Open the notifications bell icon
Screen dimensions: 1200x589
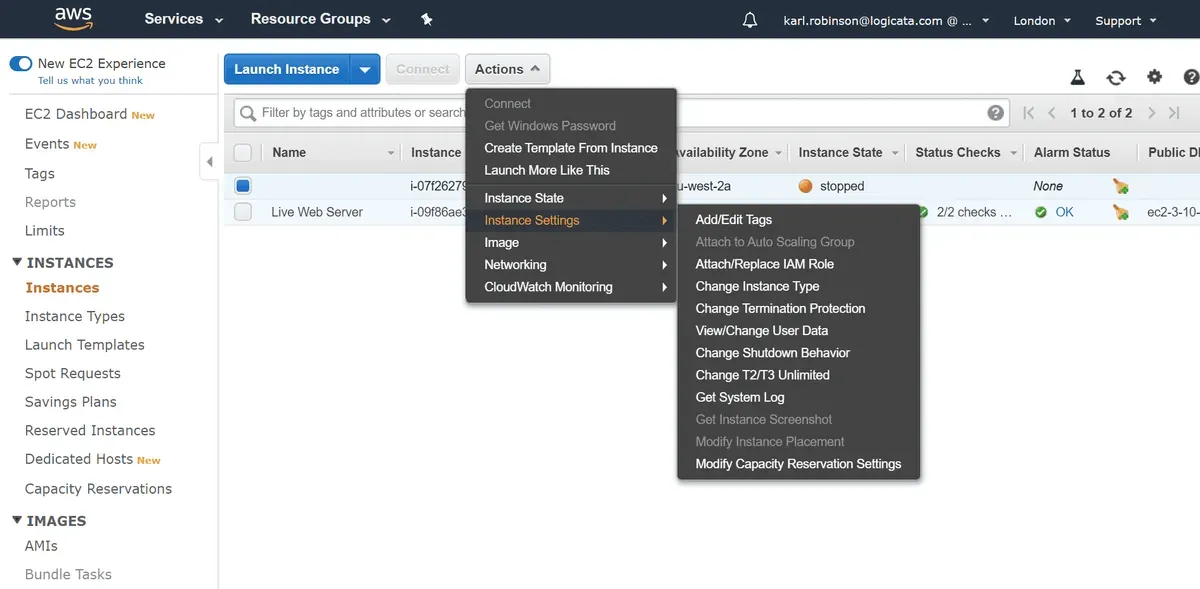[750, 20]
